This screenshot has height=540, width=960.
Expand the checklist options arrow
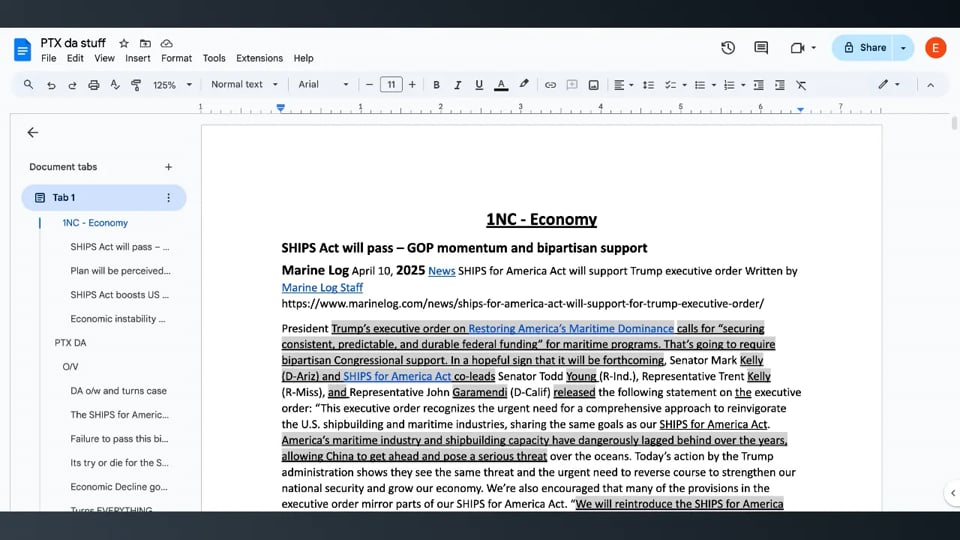(x=684, y=85)
